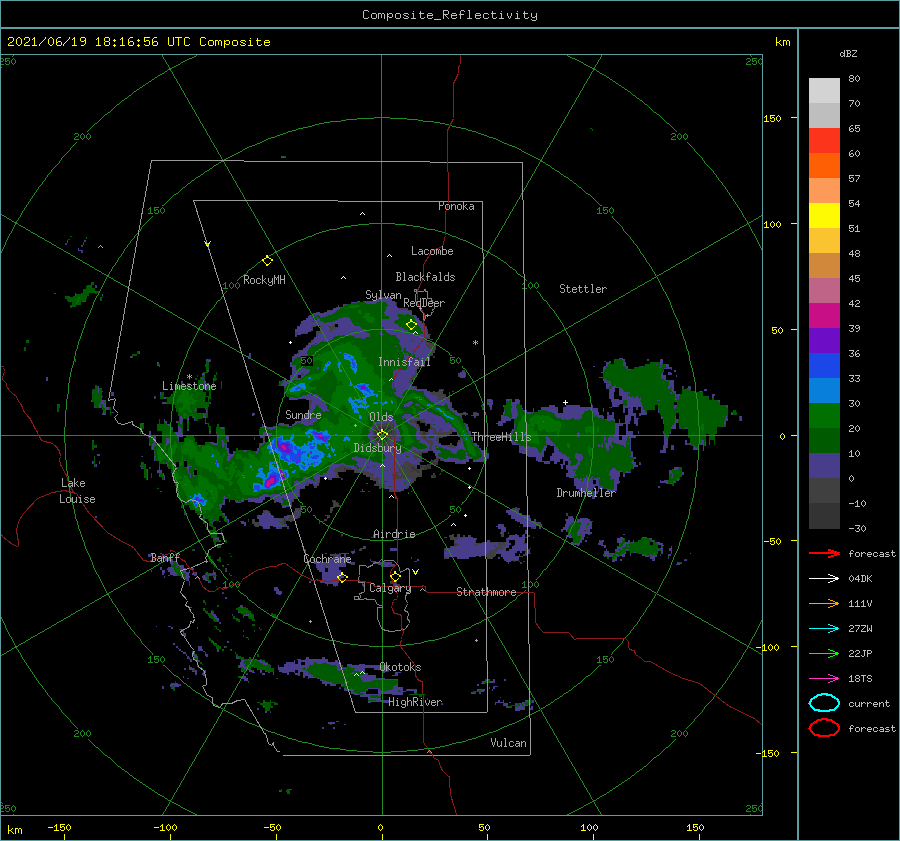Click the bright yellow swatch below 54
900x841 pixels.
[x=824, y=216]
